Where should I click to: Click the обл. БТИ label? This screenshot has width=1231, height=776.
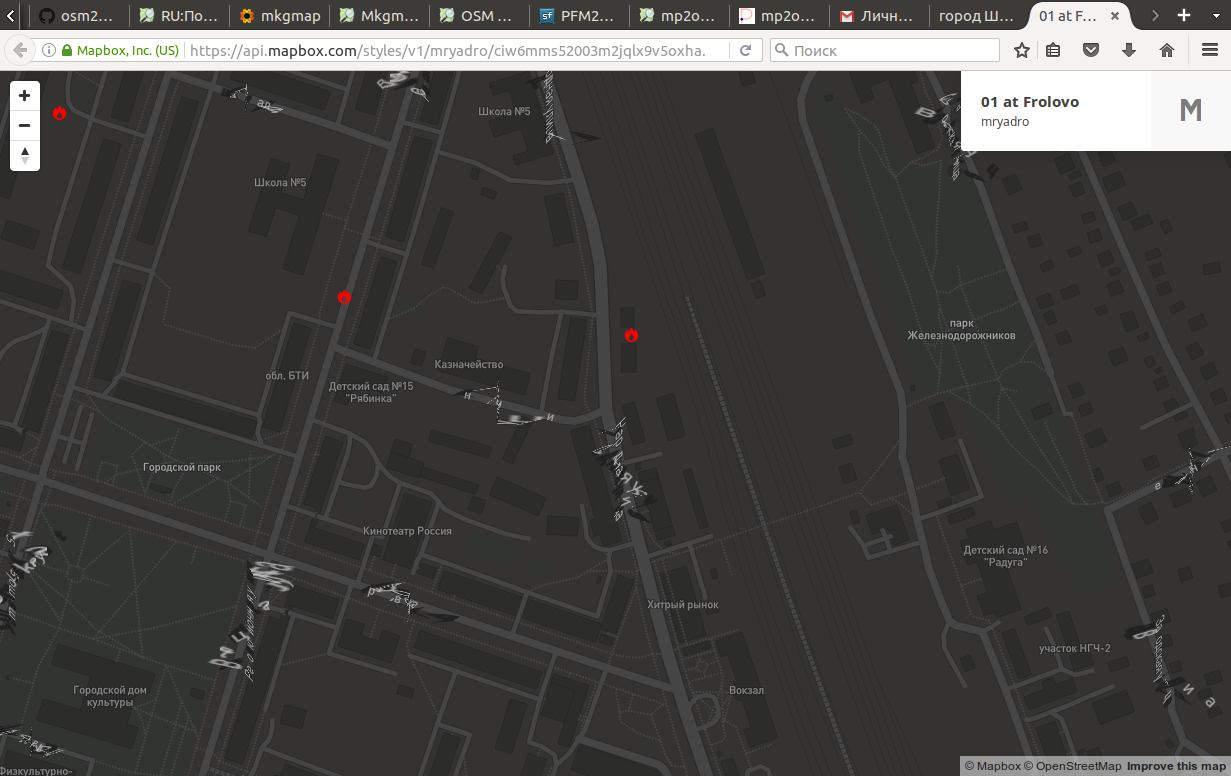click(287, 376)
